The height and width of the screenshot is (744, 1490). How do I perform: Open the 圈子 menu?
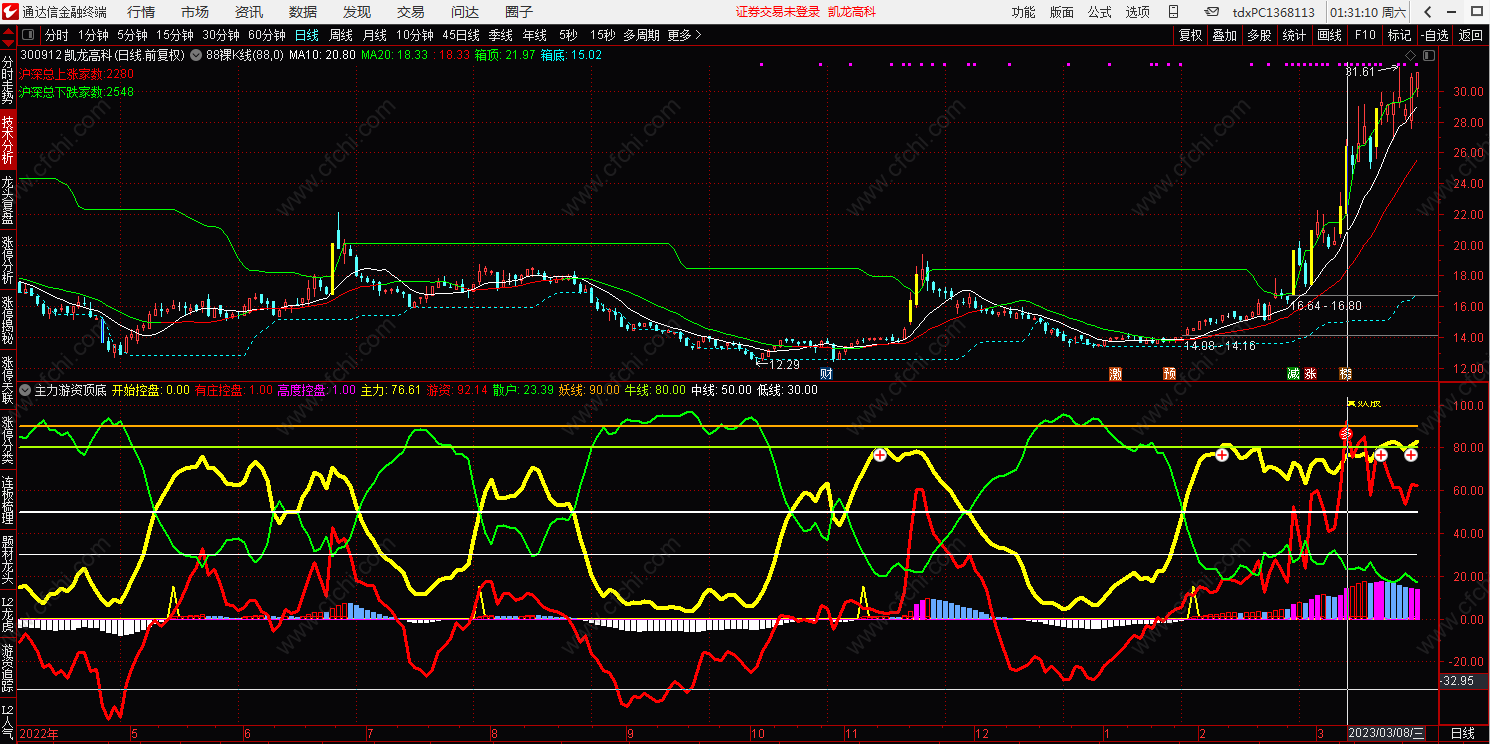click(518, 12)
